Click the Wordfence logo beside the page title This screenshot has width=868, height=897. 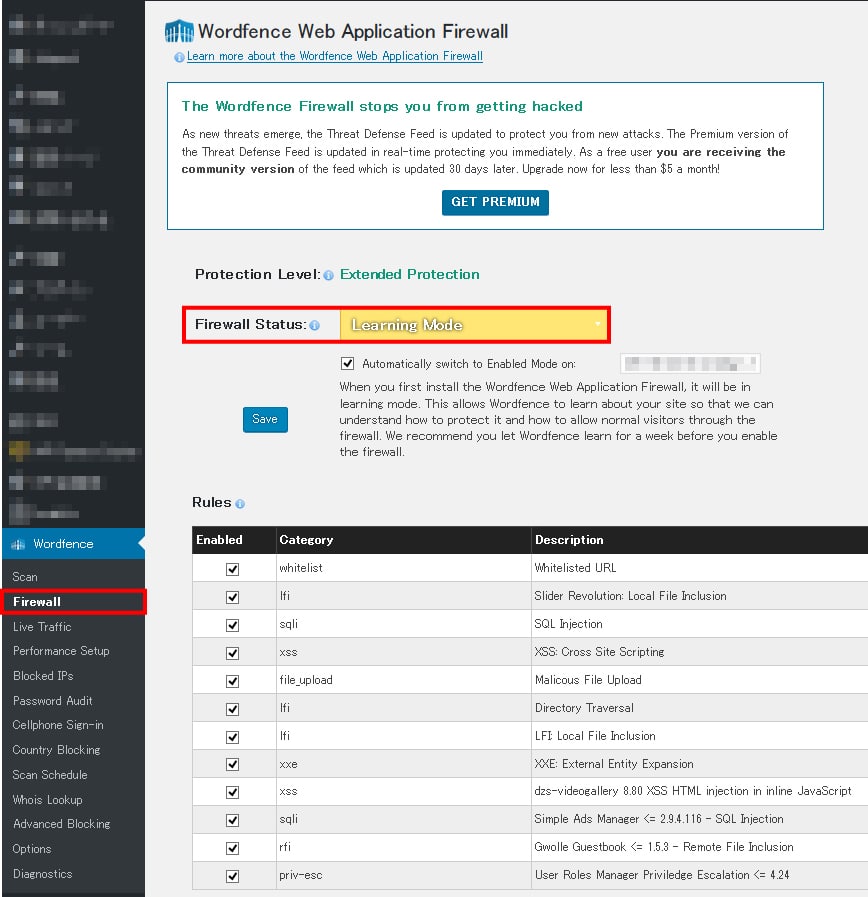179,31
